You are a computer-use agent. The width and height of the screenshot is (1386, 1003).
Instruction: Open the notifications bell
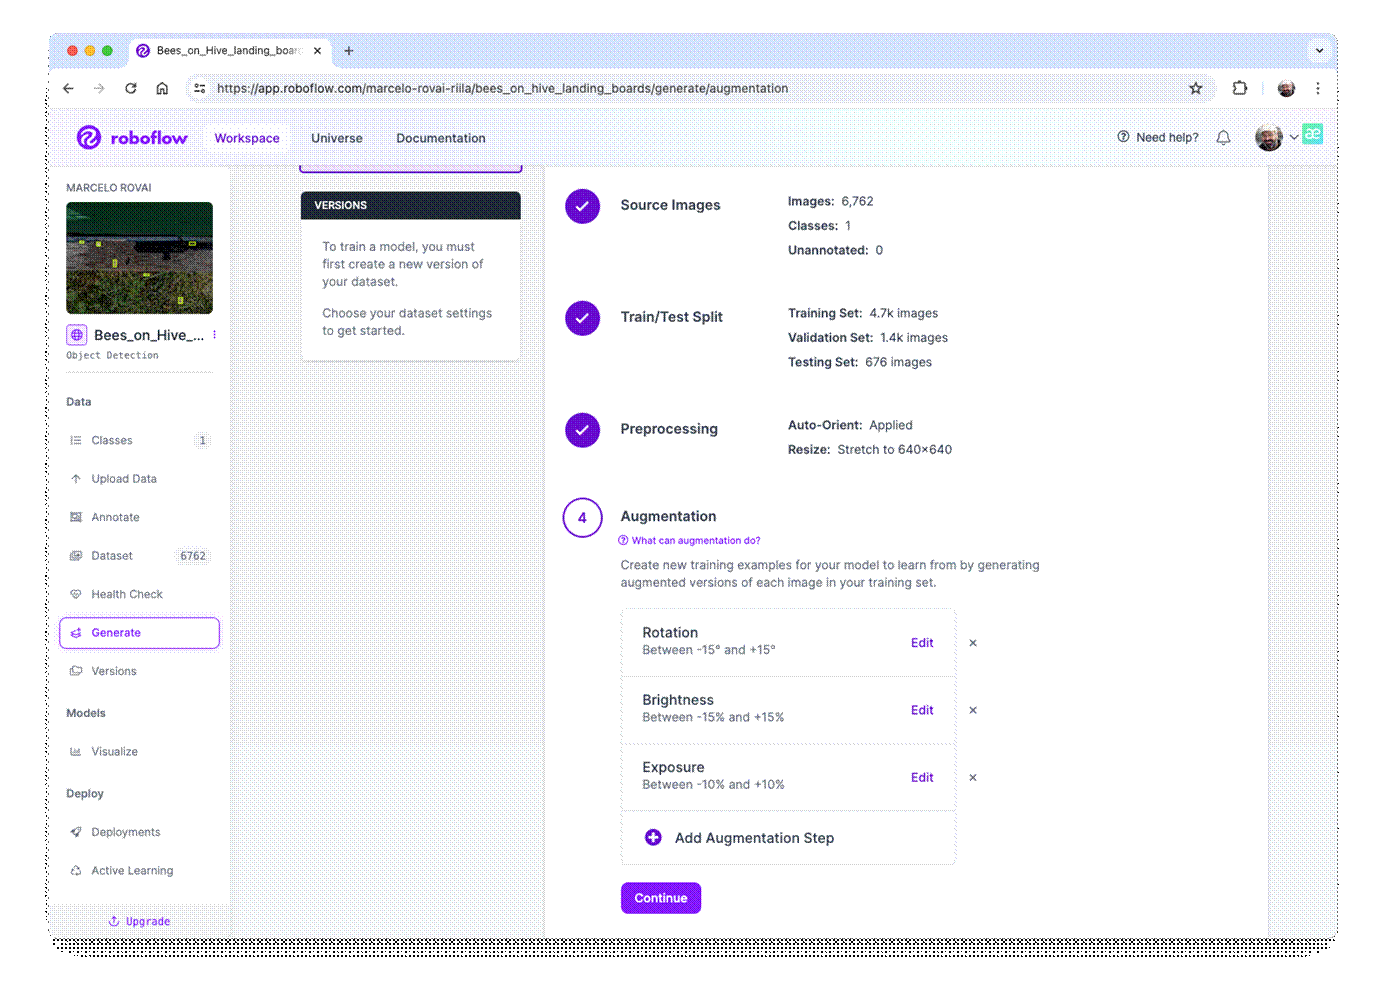pos(1223,138)
